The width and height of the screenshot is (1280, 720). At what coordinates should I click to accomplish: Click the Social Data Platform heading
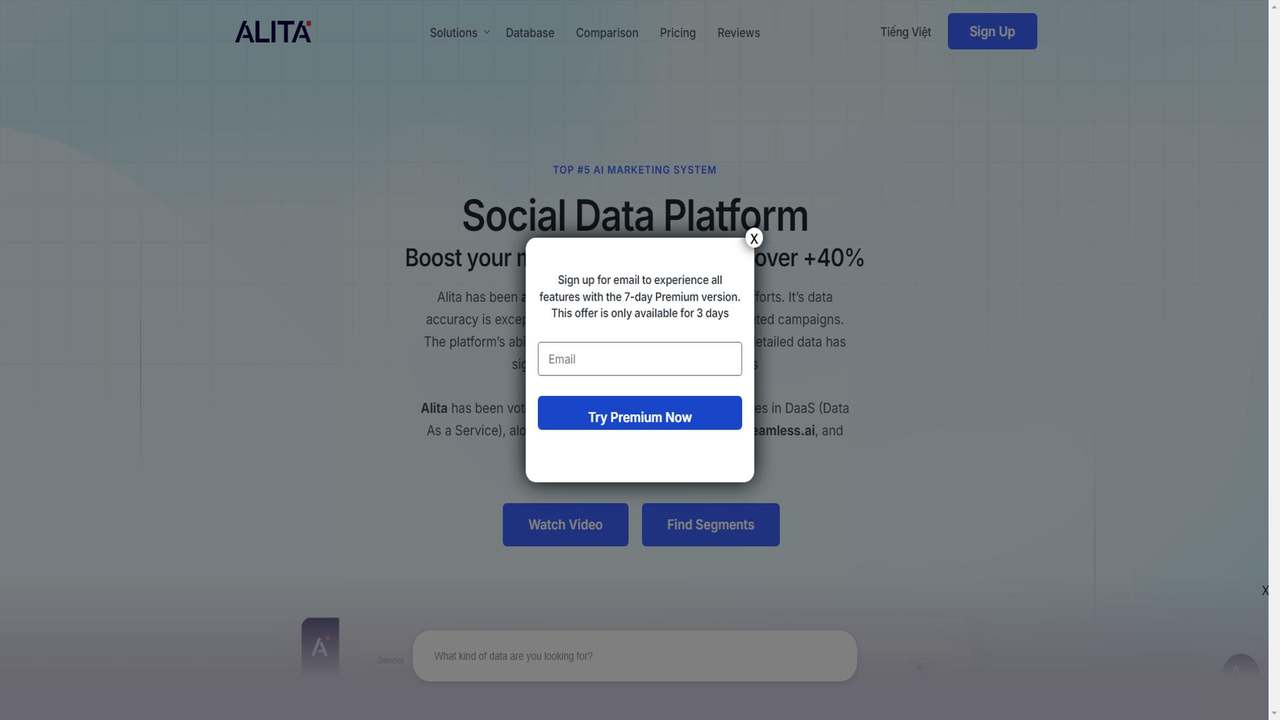point(635,216)
